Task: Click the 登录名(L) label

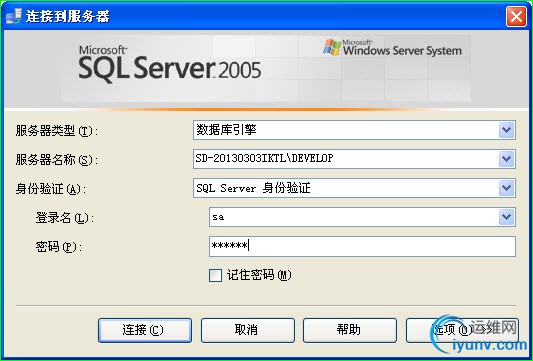Action: point(65,218)
